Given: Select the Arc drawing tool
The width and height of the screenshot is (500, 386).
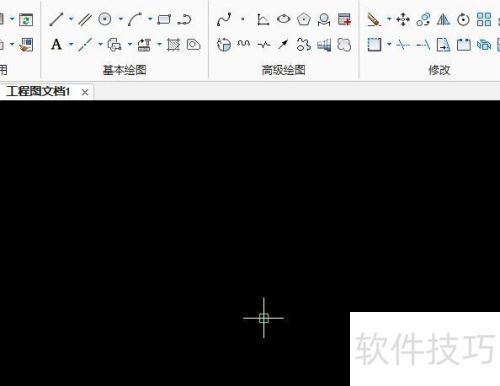Looking at the screenshot, I should click(x=135, y=19).
